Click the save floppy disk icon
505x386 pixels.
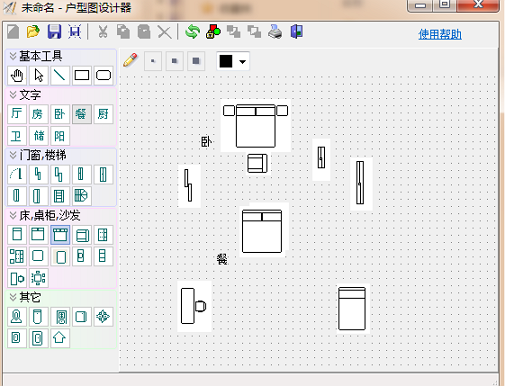54,32
